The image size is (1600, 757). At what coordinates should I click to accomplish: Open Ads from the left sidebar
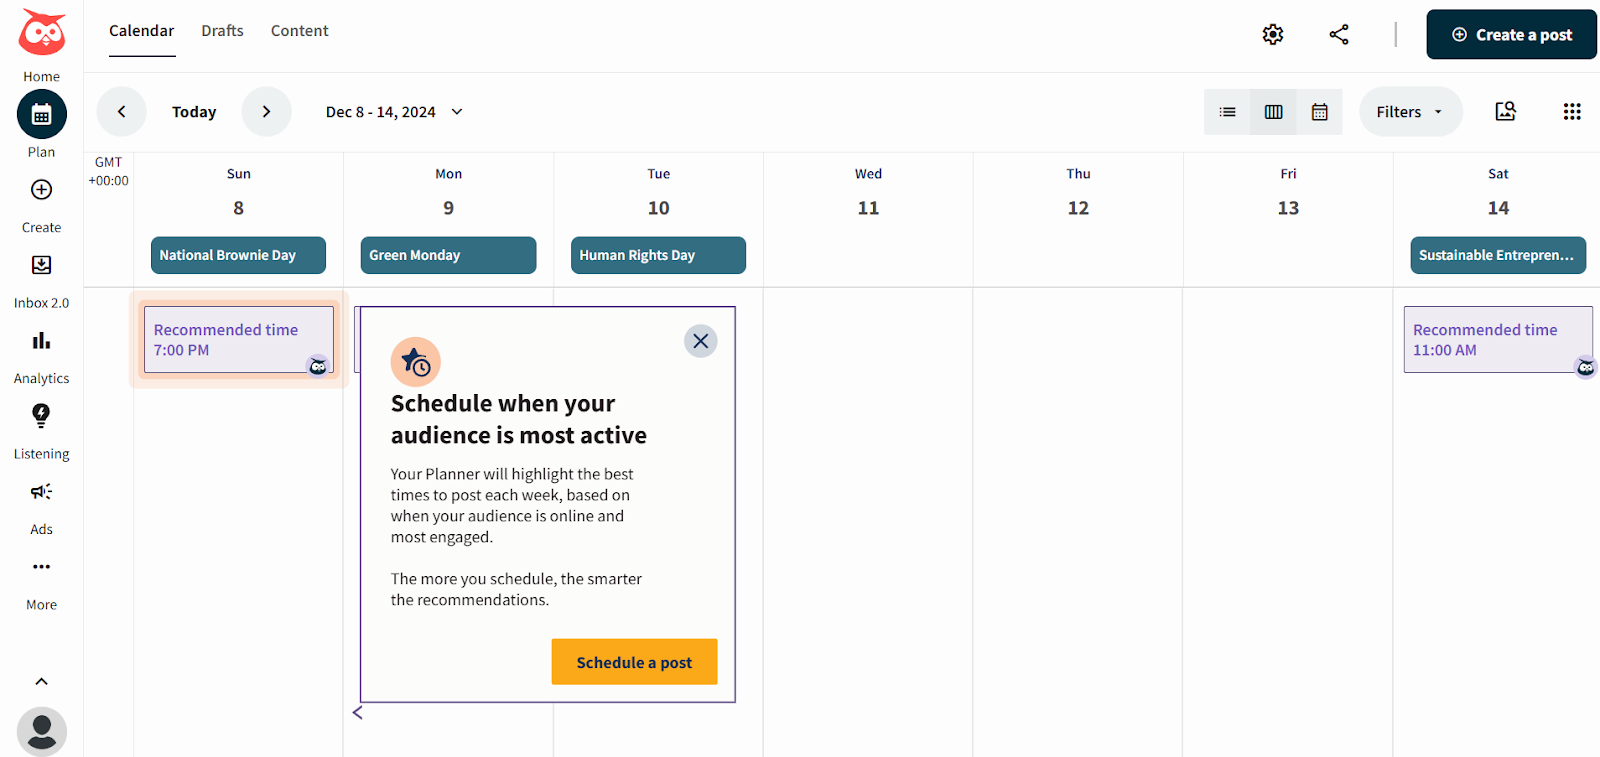(x=40, y=492)
